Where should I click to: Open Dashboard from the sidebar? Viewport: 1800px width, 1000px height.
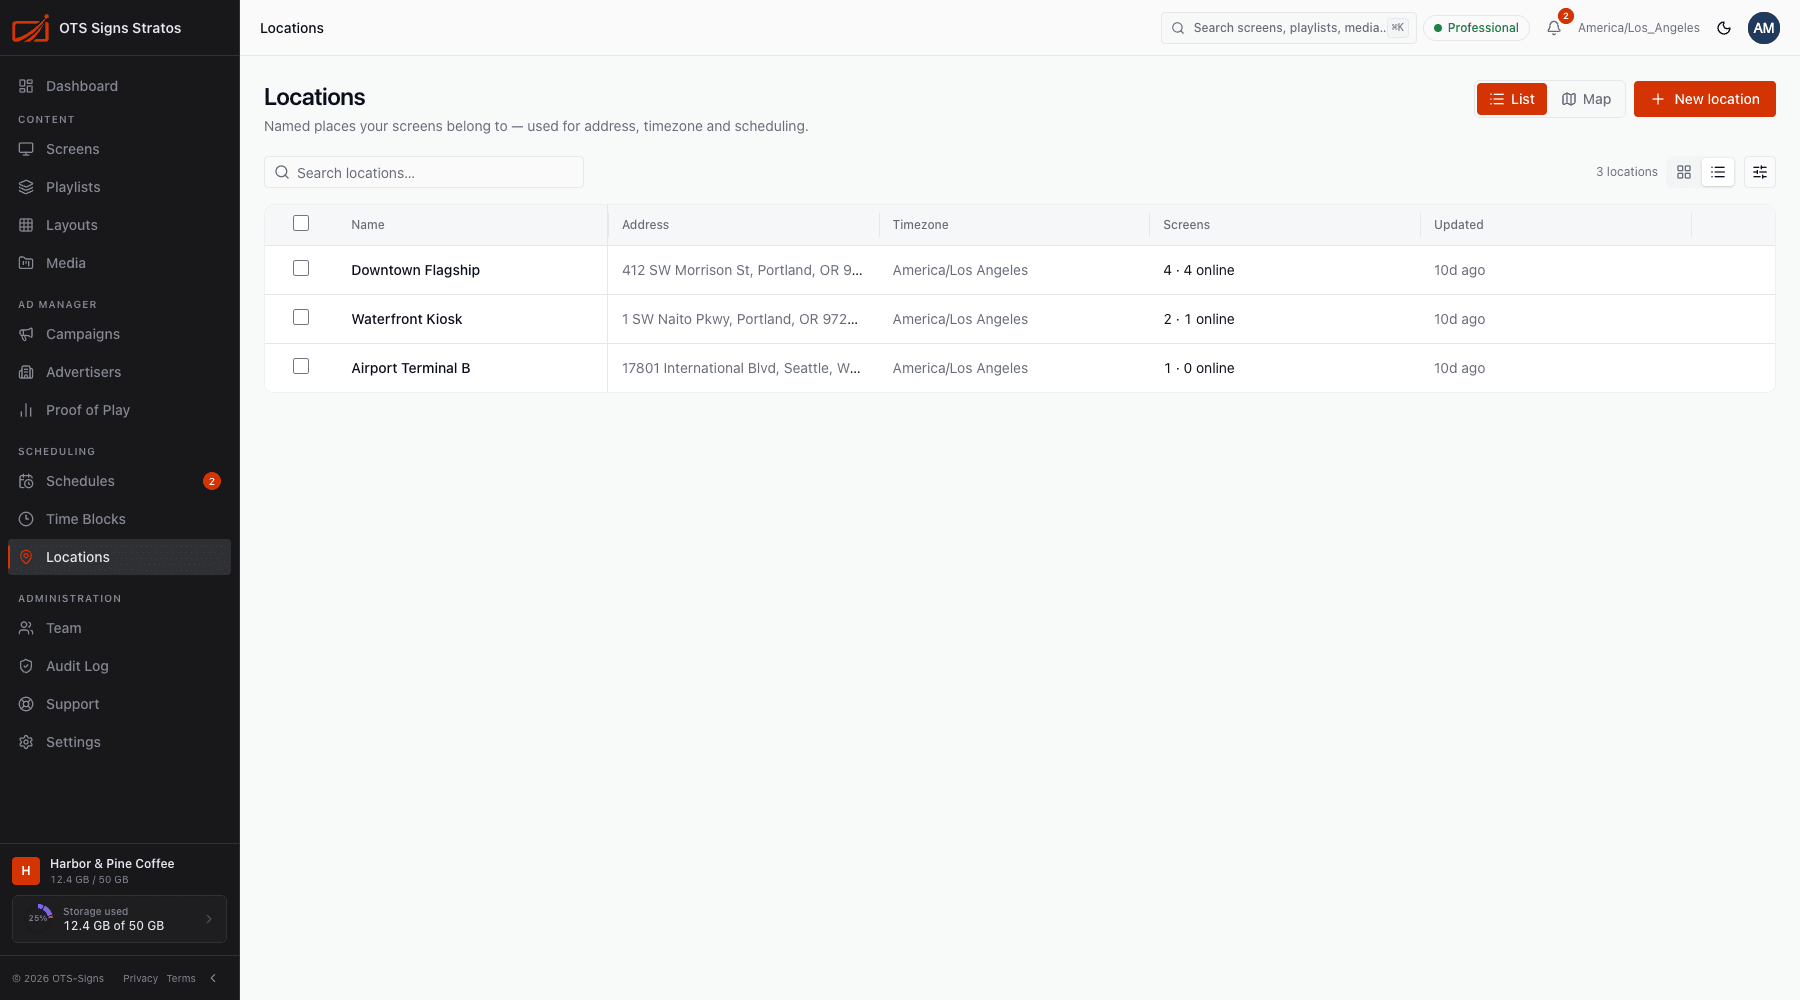[x=119, y=86]
